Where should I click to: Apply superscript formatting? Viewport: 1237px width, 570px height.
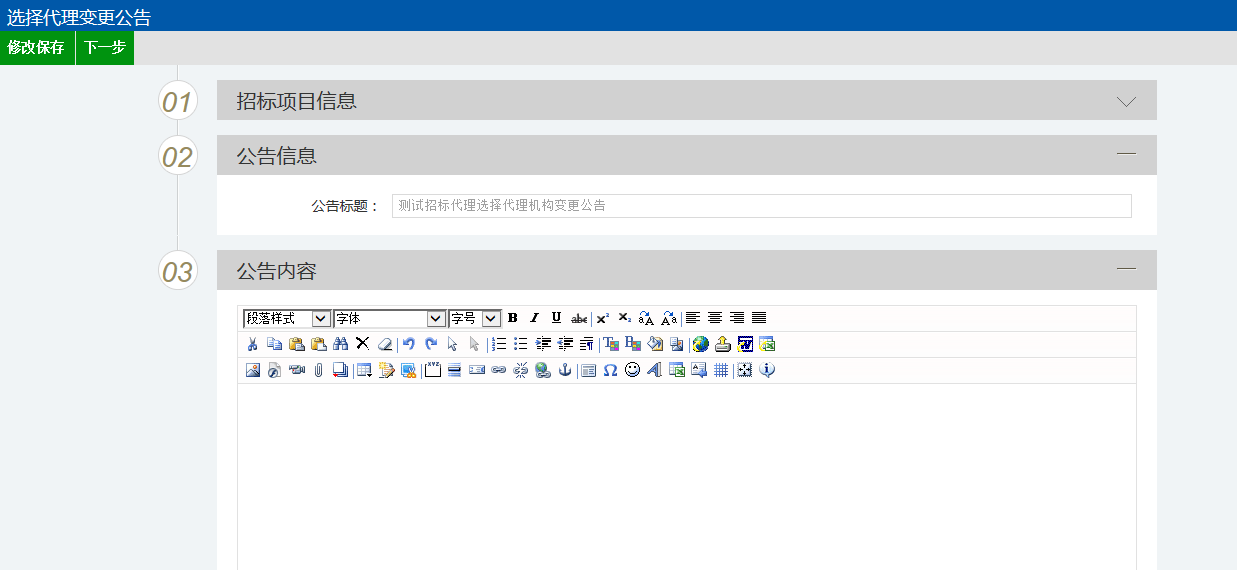(x=603, y=318)
